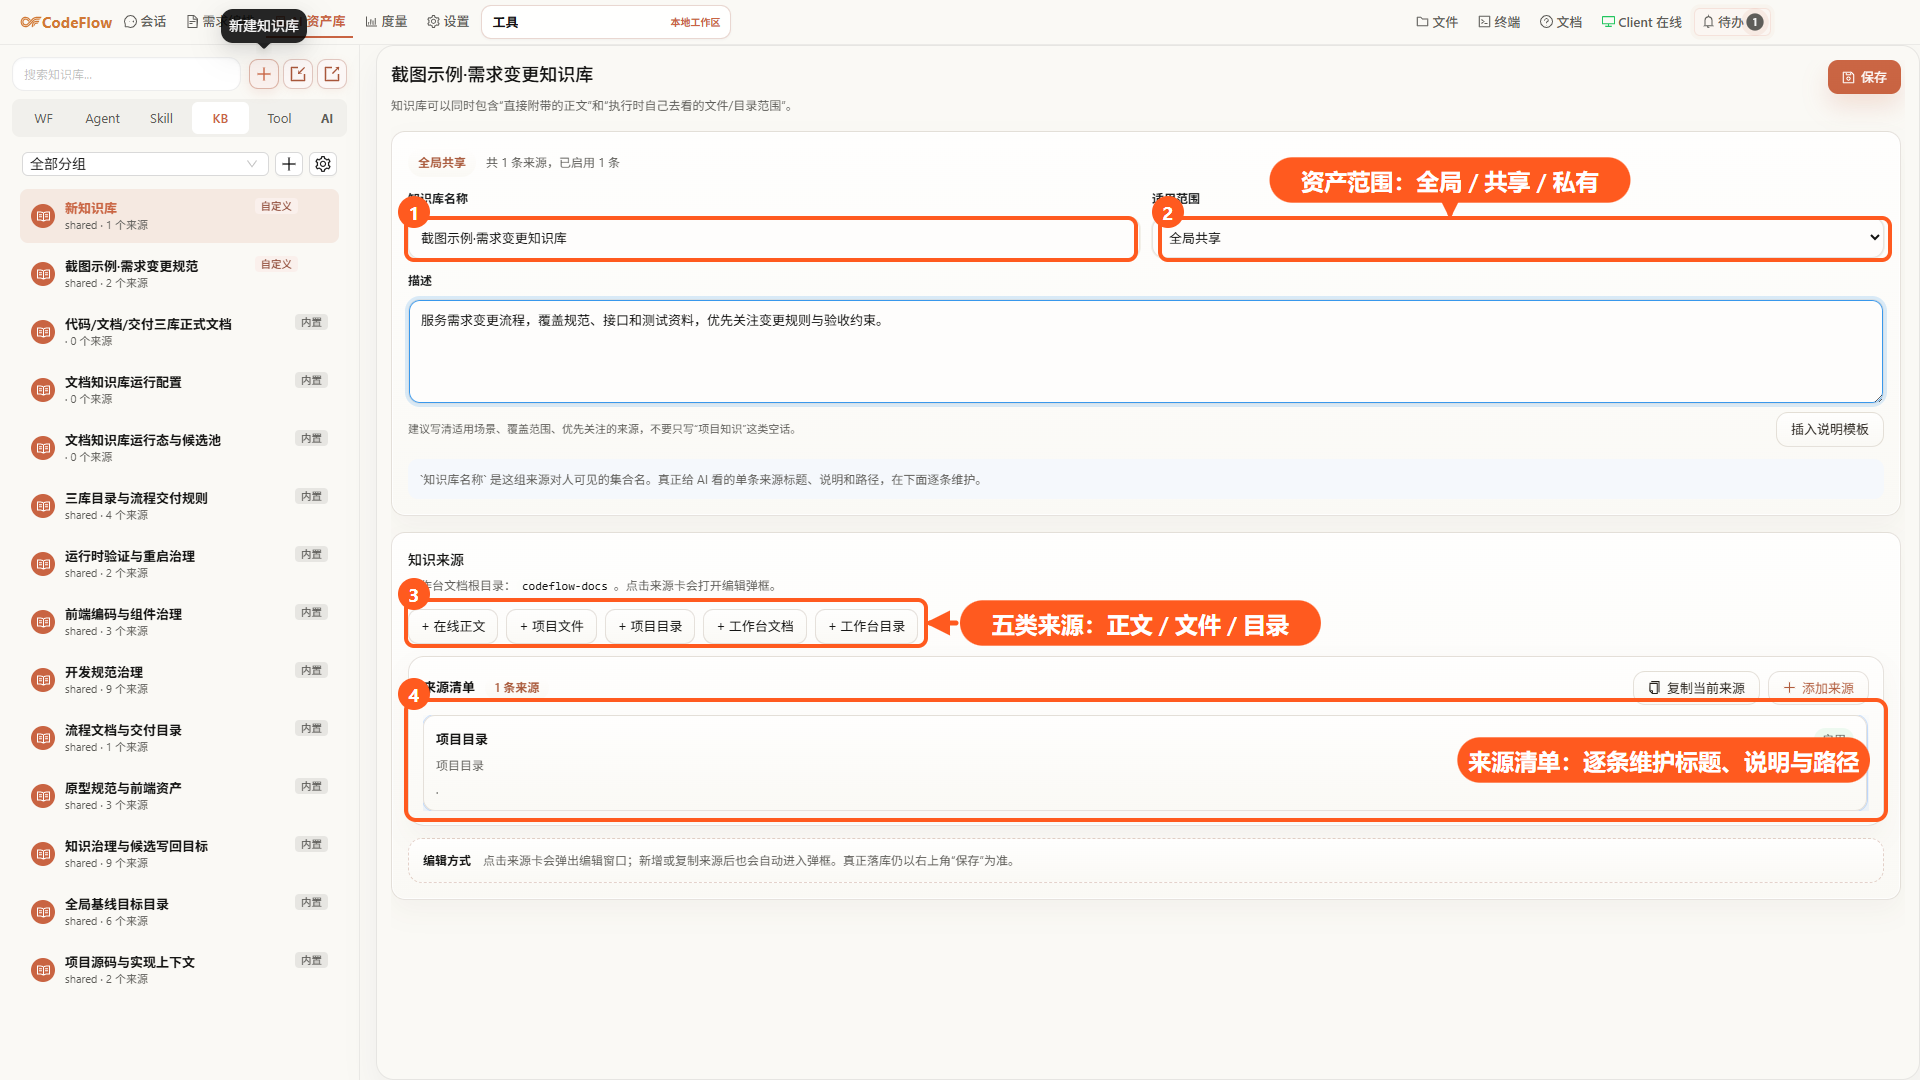The width and height of the screenshot is (1920, 1080).
Task: Open the 待办 notifications bell
Action: click(1733, 22)
